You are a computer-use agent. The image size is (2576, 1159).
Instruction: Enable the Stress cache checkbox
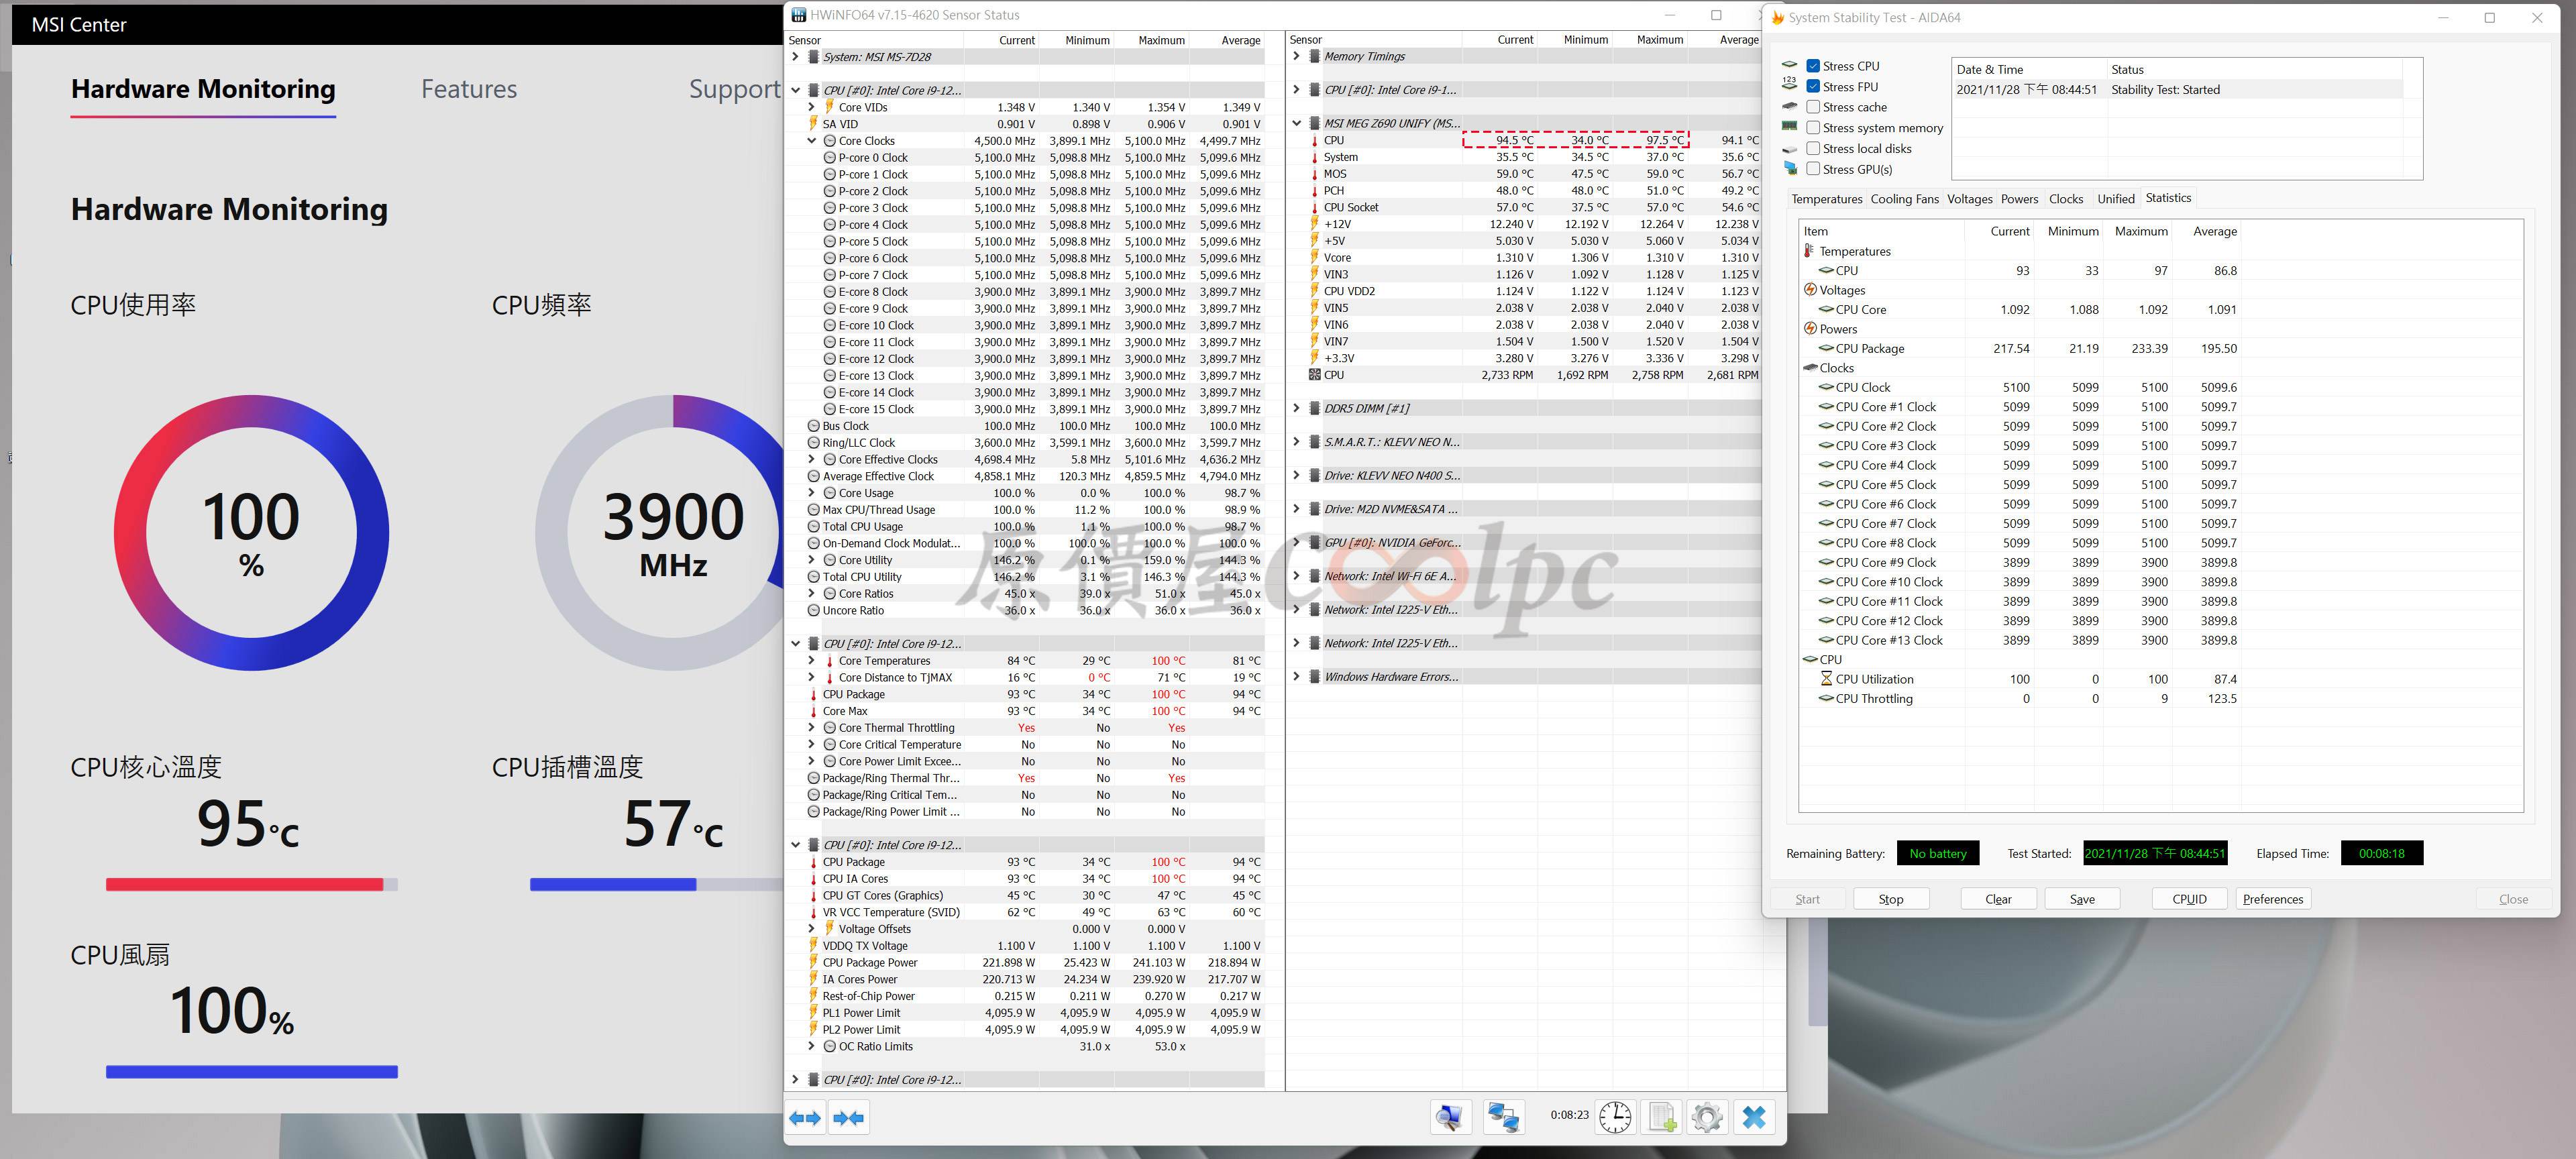[x=1813, y=107]
